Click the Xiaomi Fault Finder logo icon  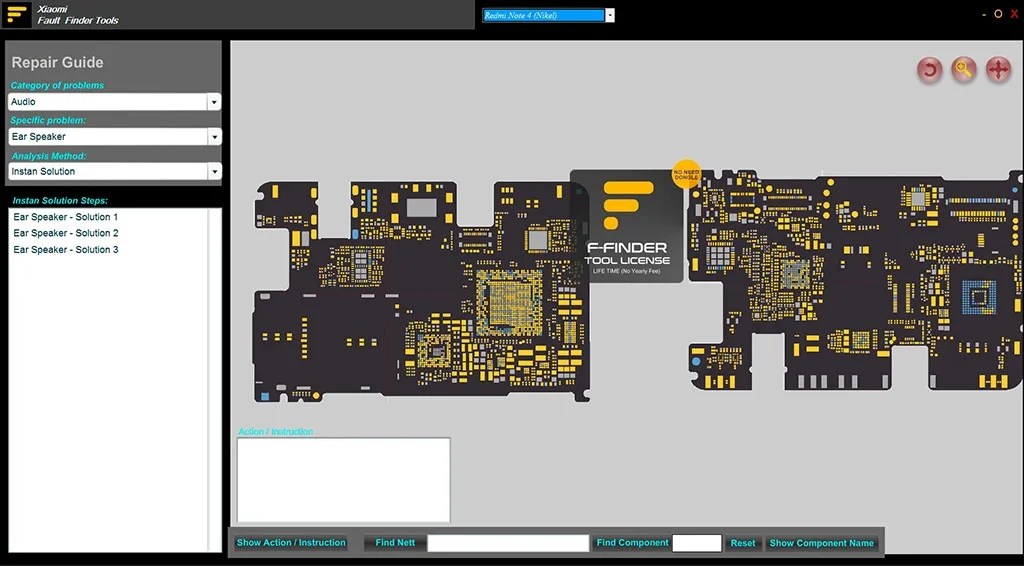point(16,14)
